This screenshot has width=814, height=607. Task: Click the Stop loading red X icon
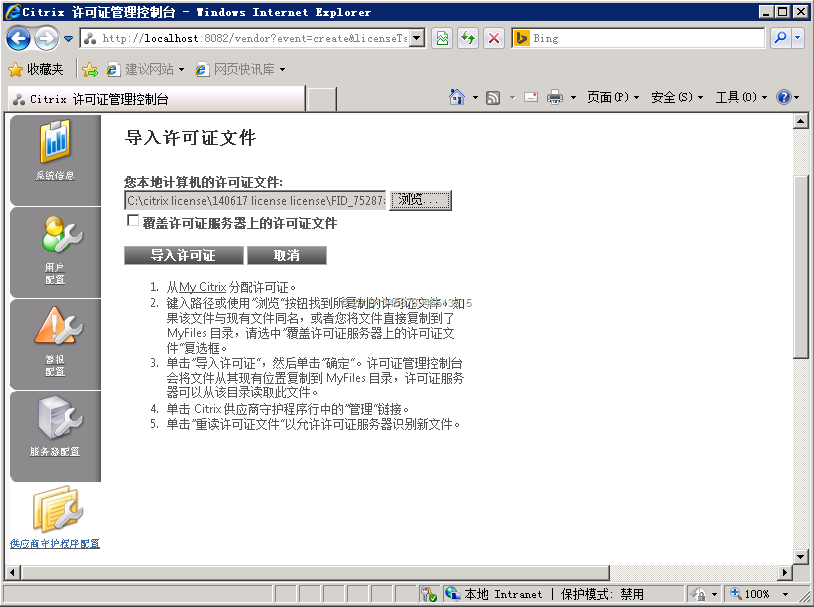[x=494, y=38]
